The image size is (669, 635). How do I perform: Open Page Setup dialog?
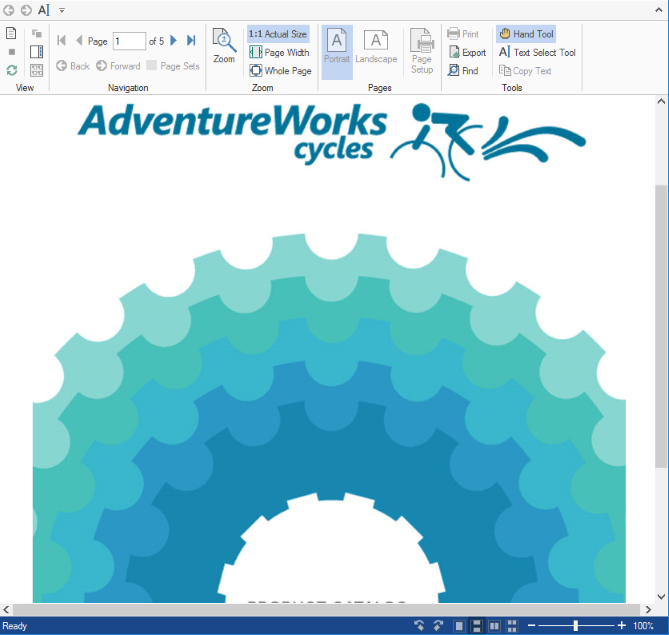(x=422, y=51)
